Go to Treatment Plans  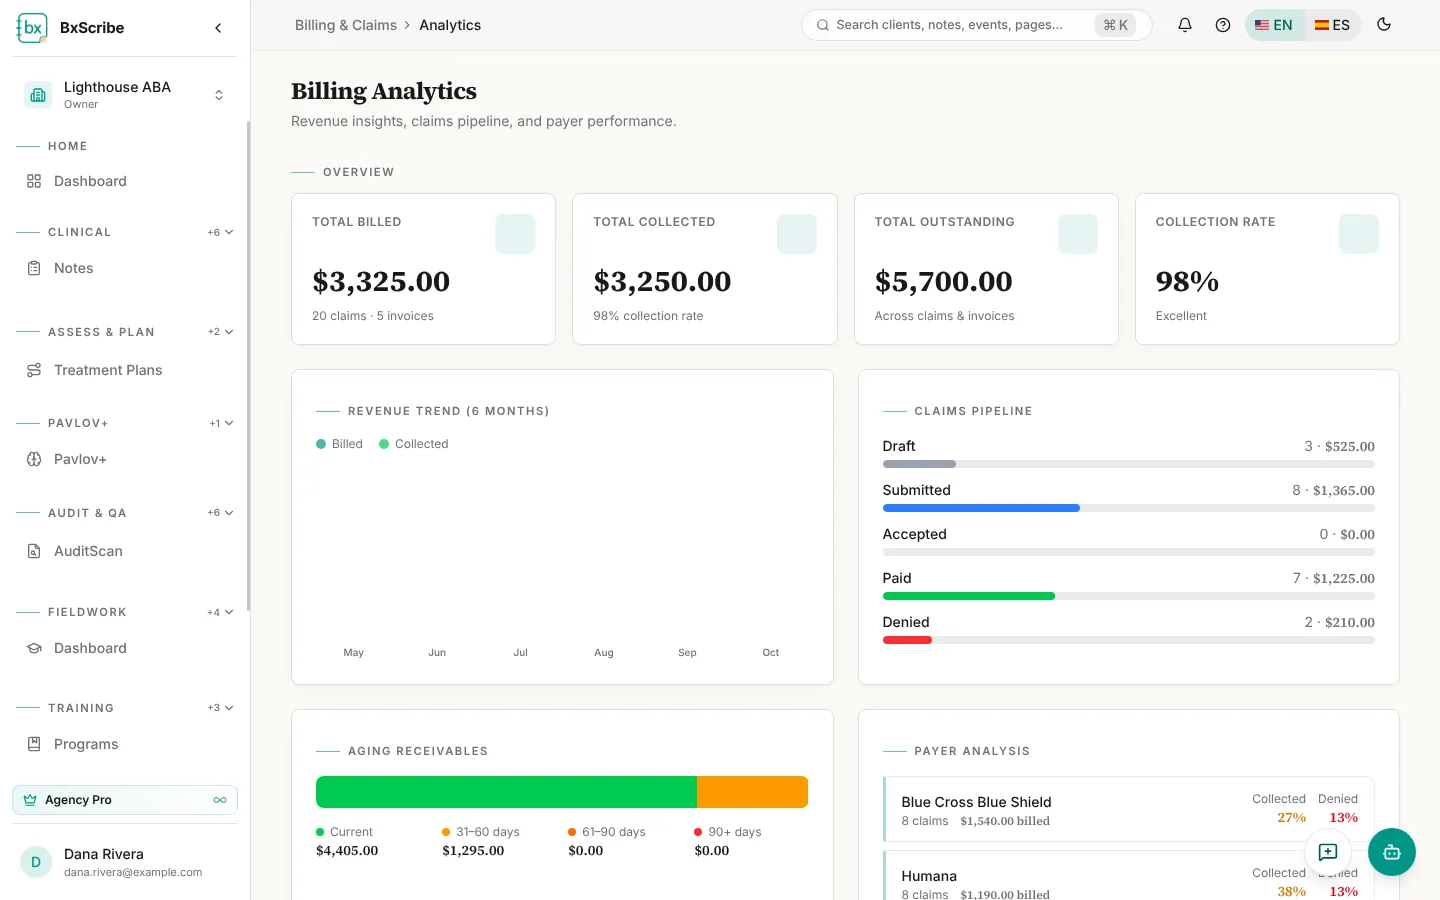click(x=125, y=370)
